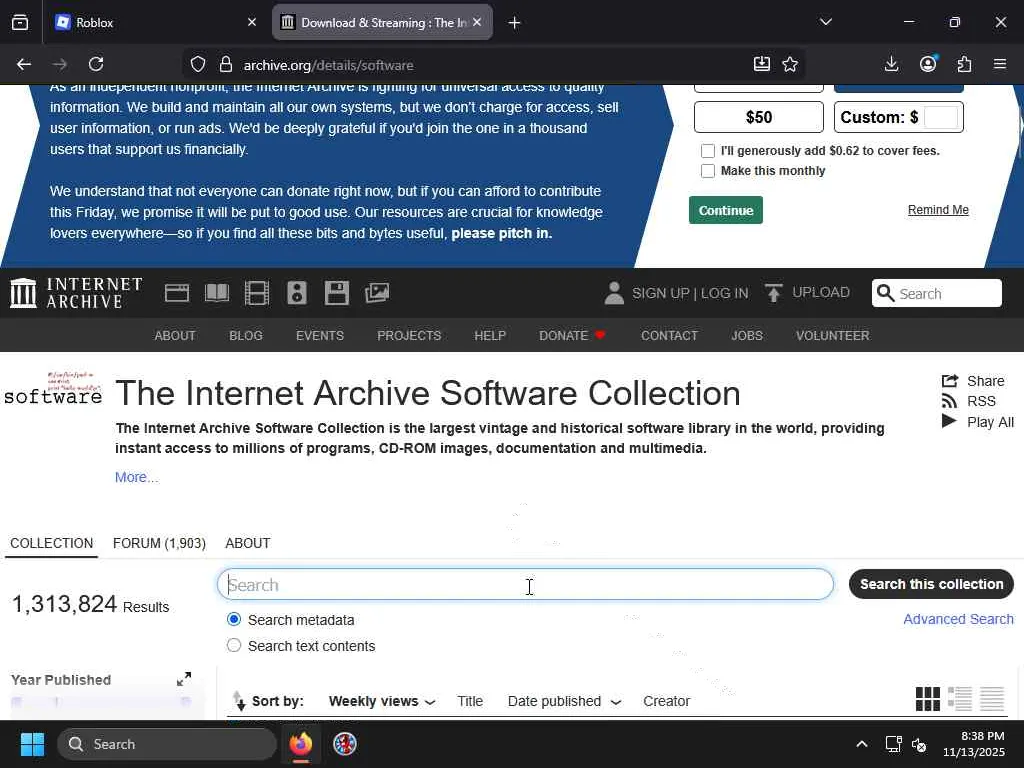
Task: Click Search this collection button
Action: coord(931,584)
